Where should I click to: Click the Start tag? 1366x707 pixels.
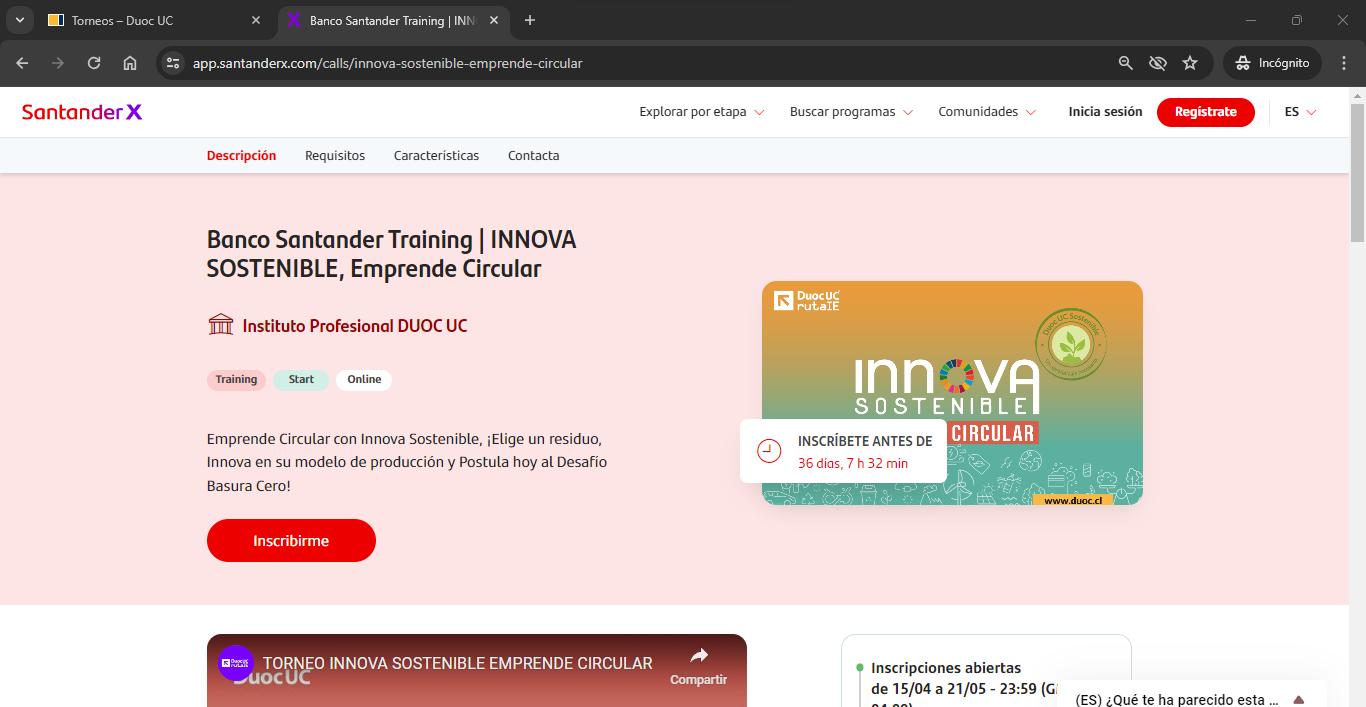tap(301, 380)
